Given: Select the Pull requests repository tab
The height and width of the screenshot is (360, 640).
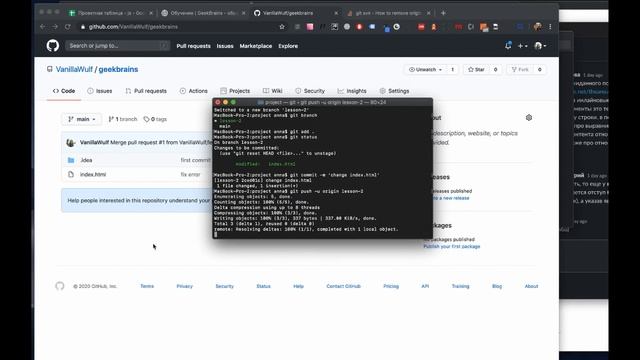Looking at the screenshot, I should [x=146, y=91].
